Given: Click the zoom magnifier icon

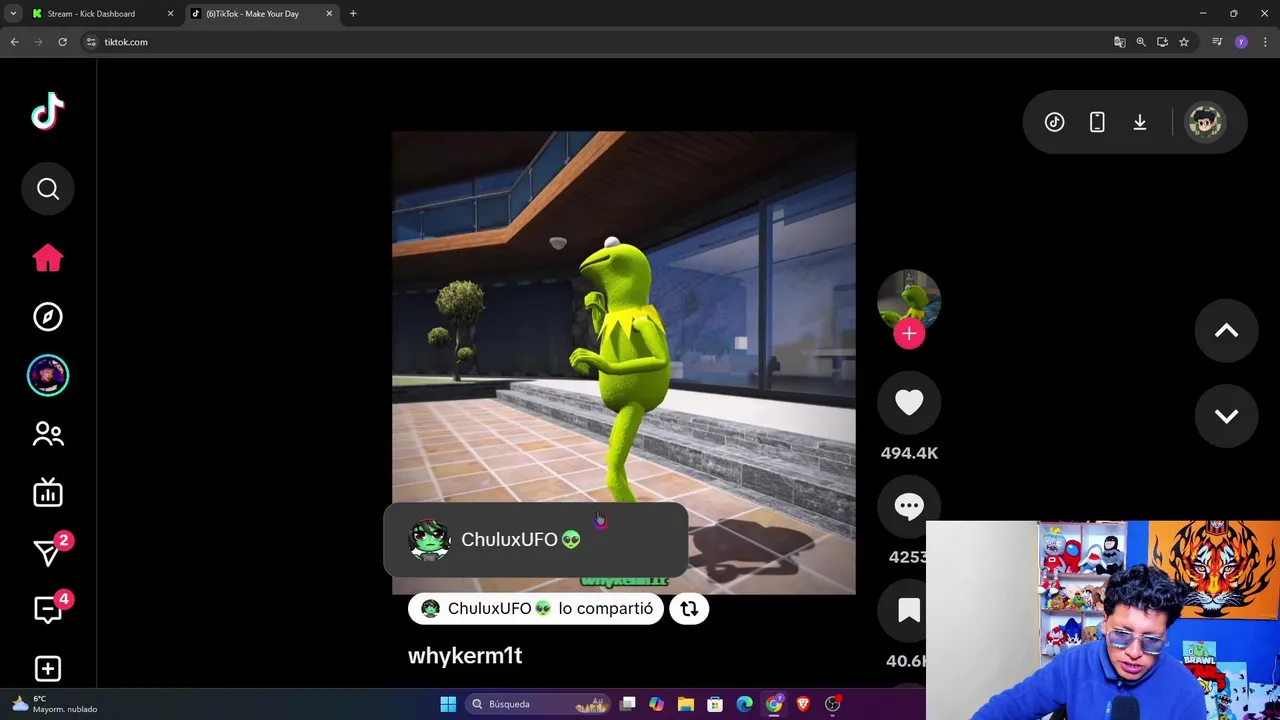Looking at the screenshot, I should click(x=1141, y=42).
